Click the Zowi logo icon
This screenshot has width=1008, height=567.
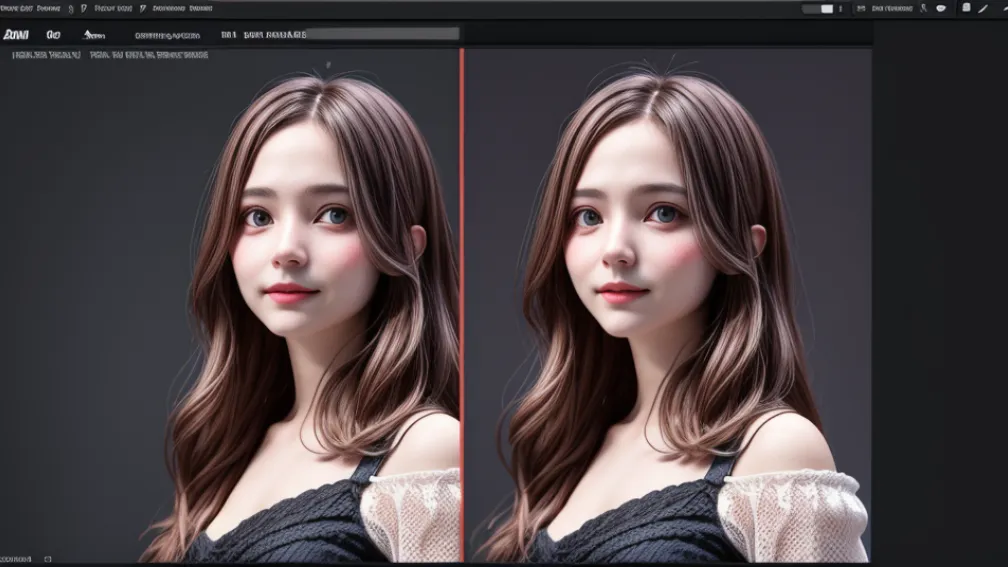coord(16,34)
